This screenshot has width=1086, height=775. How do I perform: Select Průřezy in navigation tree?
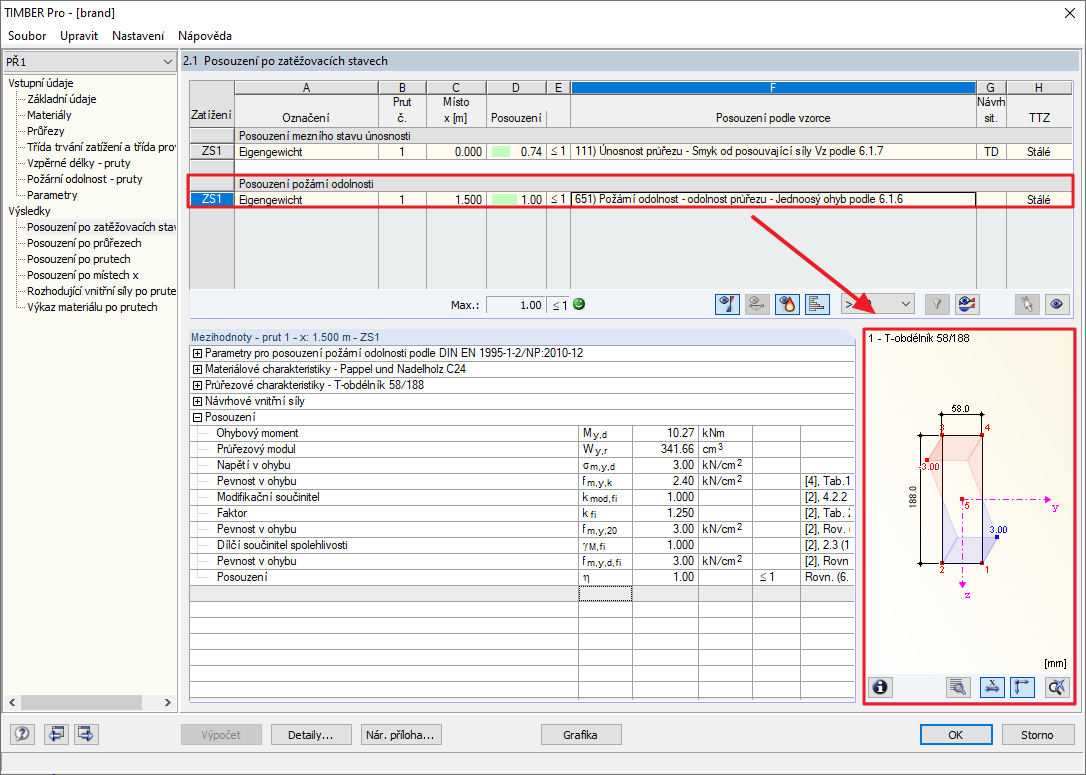tap(46, 131)
